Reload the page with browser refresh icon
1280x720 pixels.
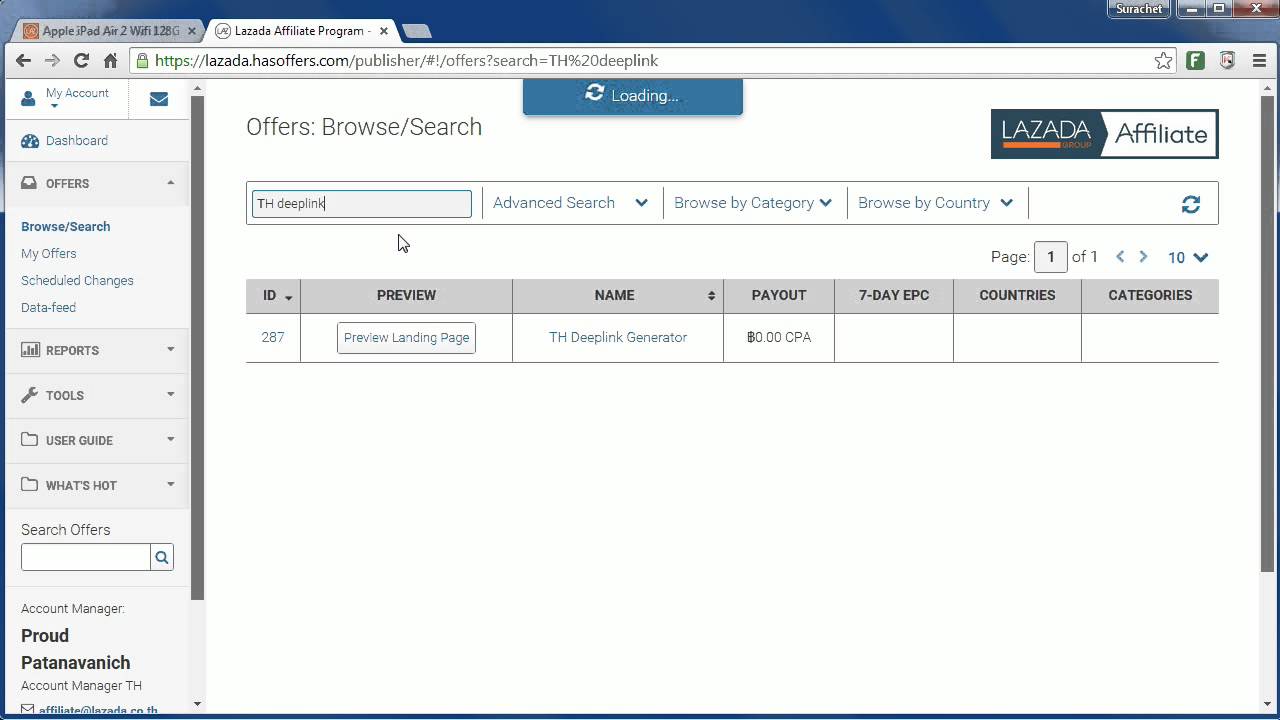pos(82,61)
